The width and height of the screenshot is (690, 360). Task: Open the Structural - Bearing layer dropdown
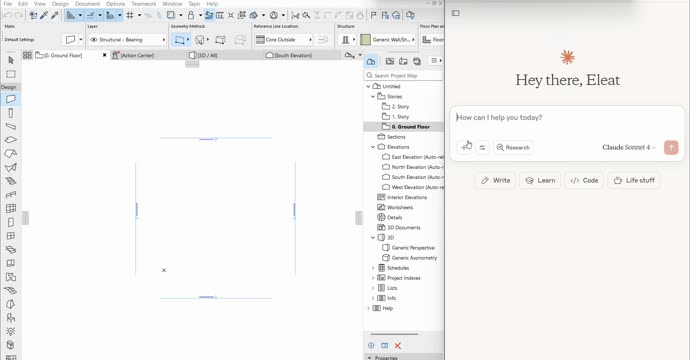coord(127,40)
